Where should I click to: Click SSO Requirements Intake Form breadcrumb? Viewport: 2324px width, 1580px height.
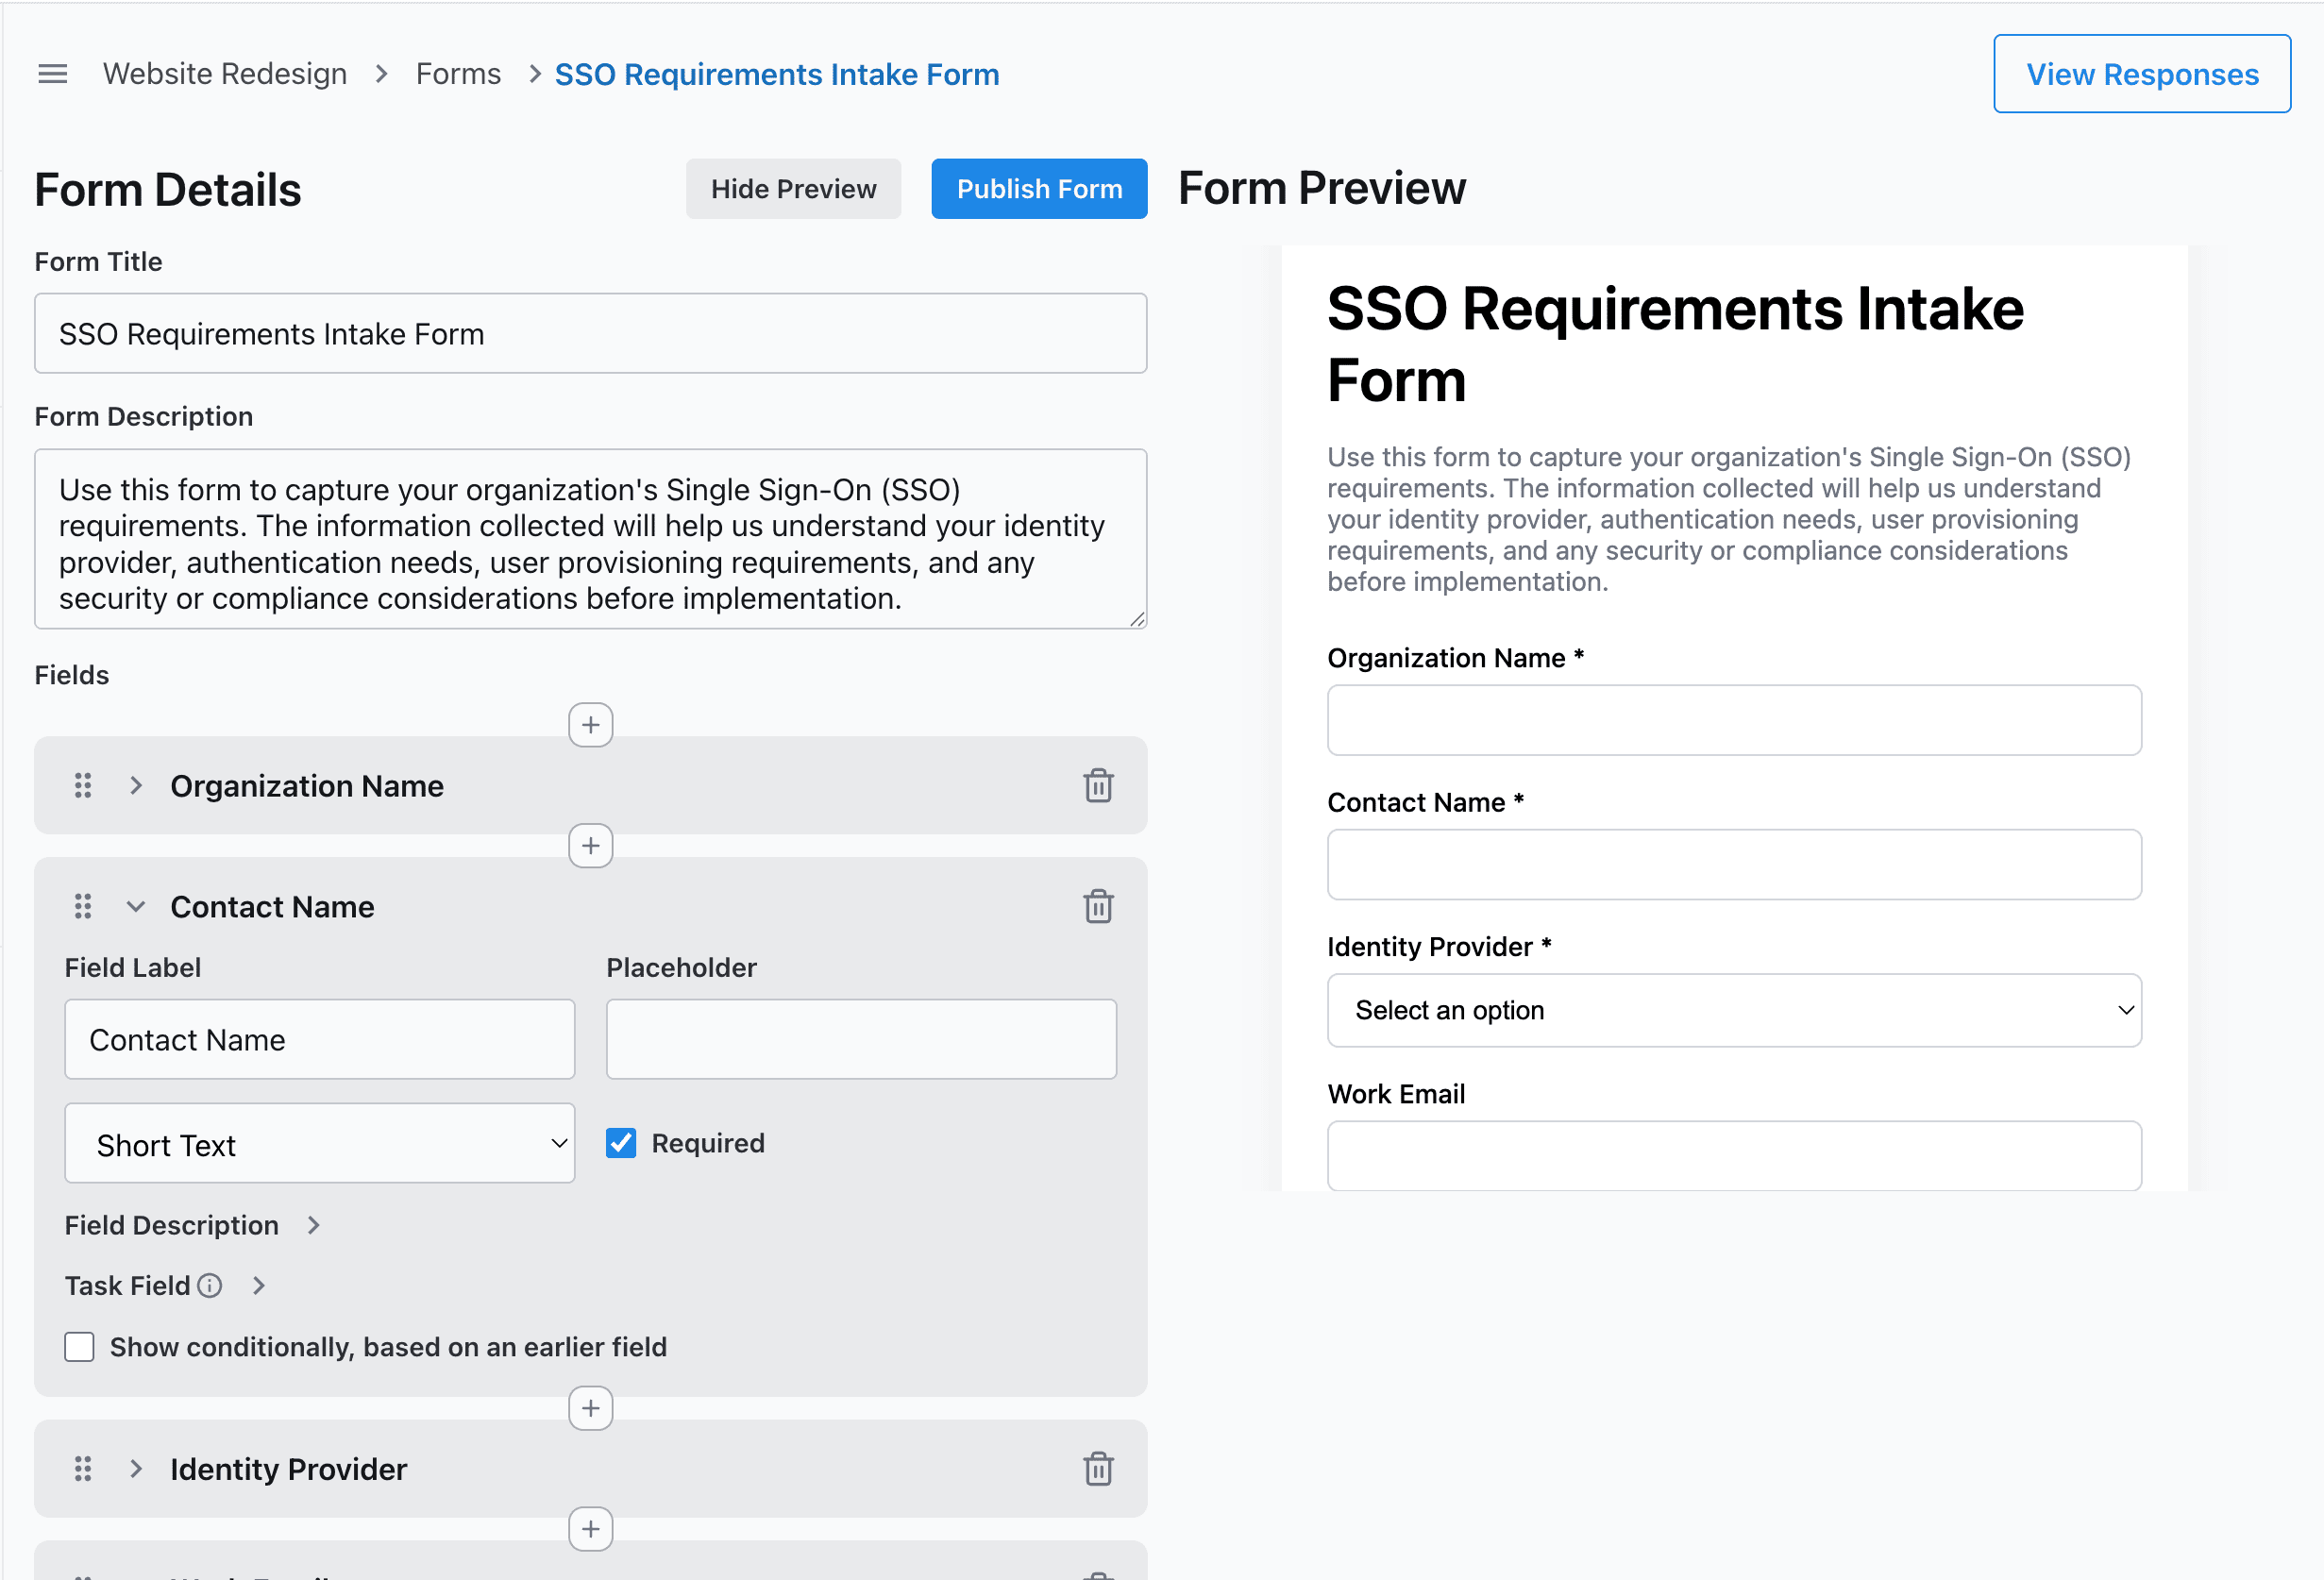(776, 74)
